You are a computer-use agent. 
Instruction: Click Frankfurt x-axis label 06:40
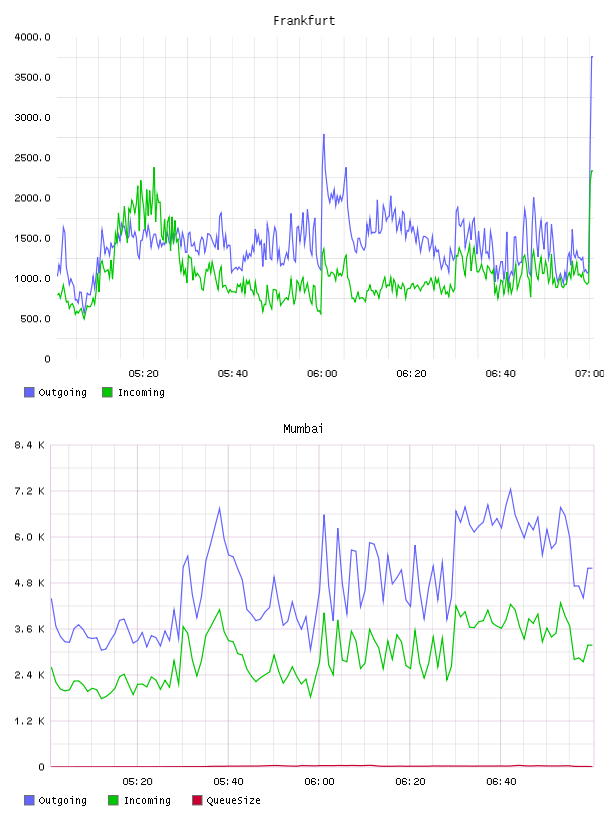point(500,374)
